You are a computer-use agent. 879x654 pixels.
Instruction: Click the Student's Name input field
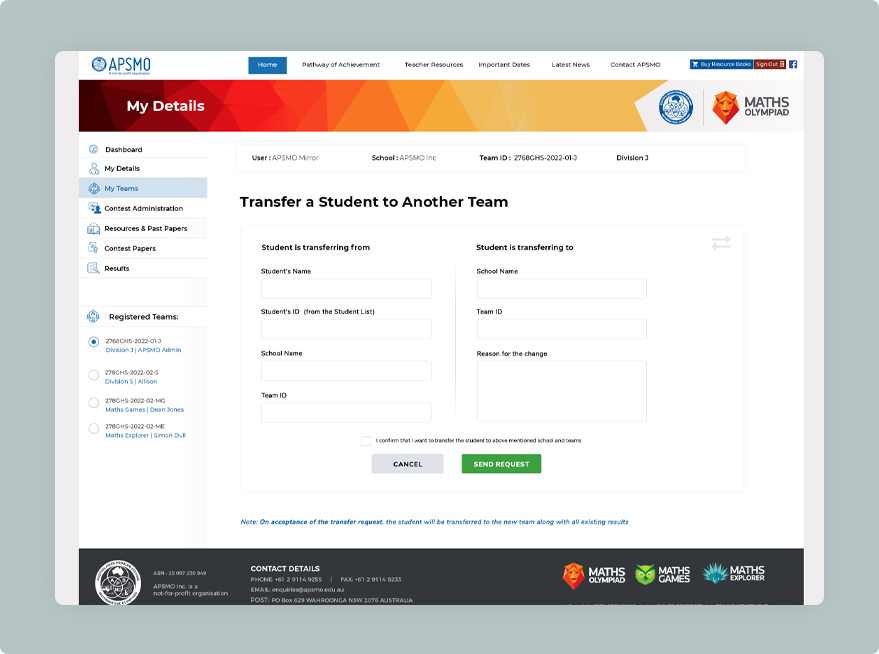346,289
